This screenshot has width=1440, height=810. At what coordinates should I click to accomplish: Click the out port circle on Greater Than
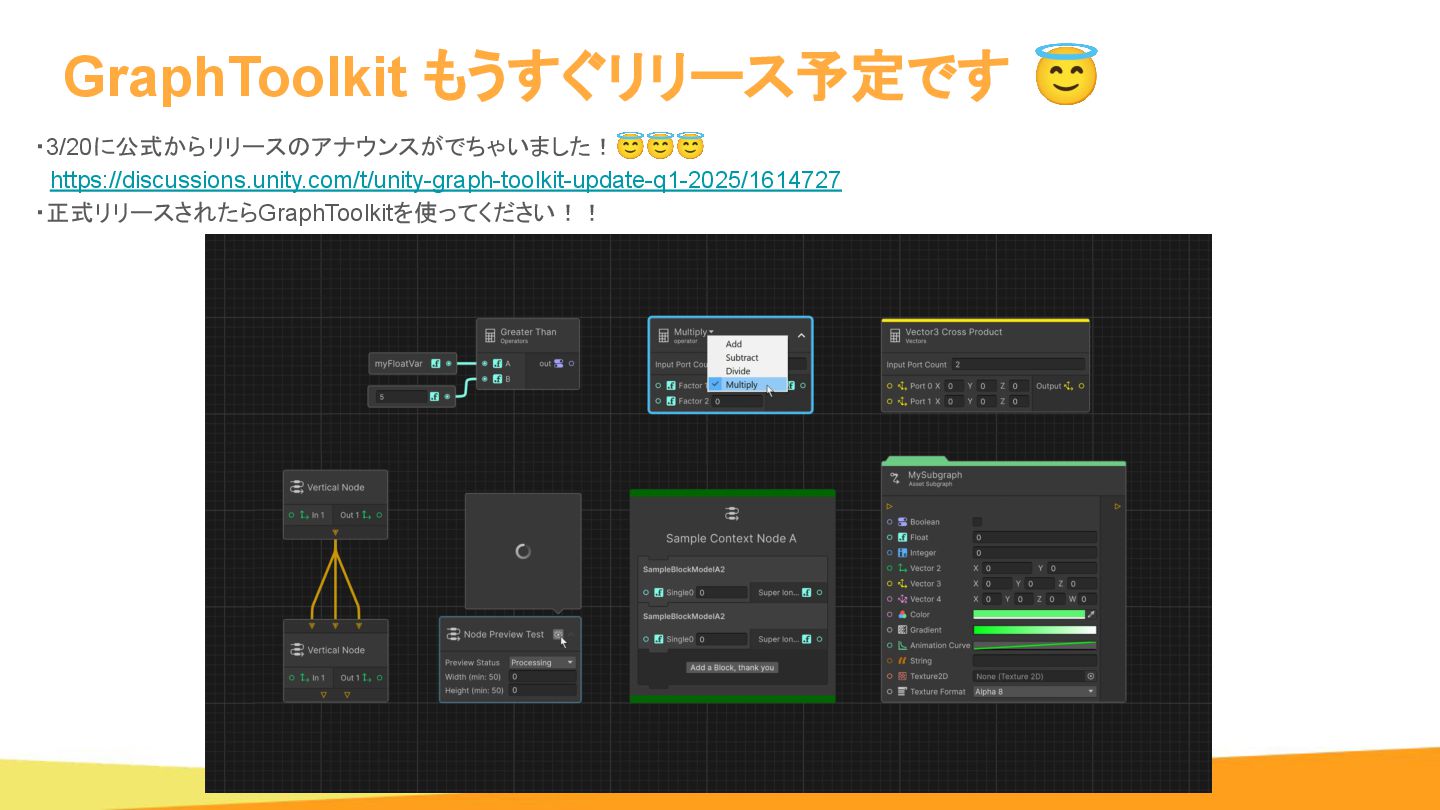tap(571, 363)
